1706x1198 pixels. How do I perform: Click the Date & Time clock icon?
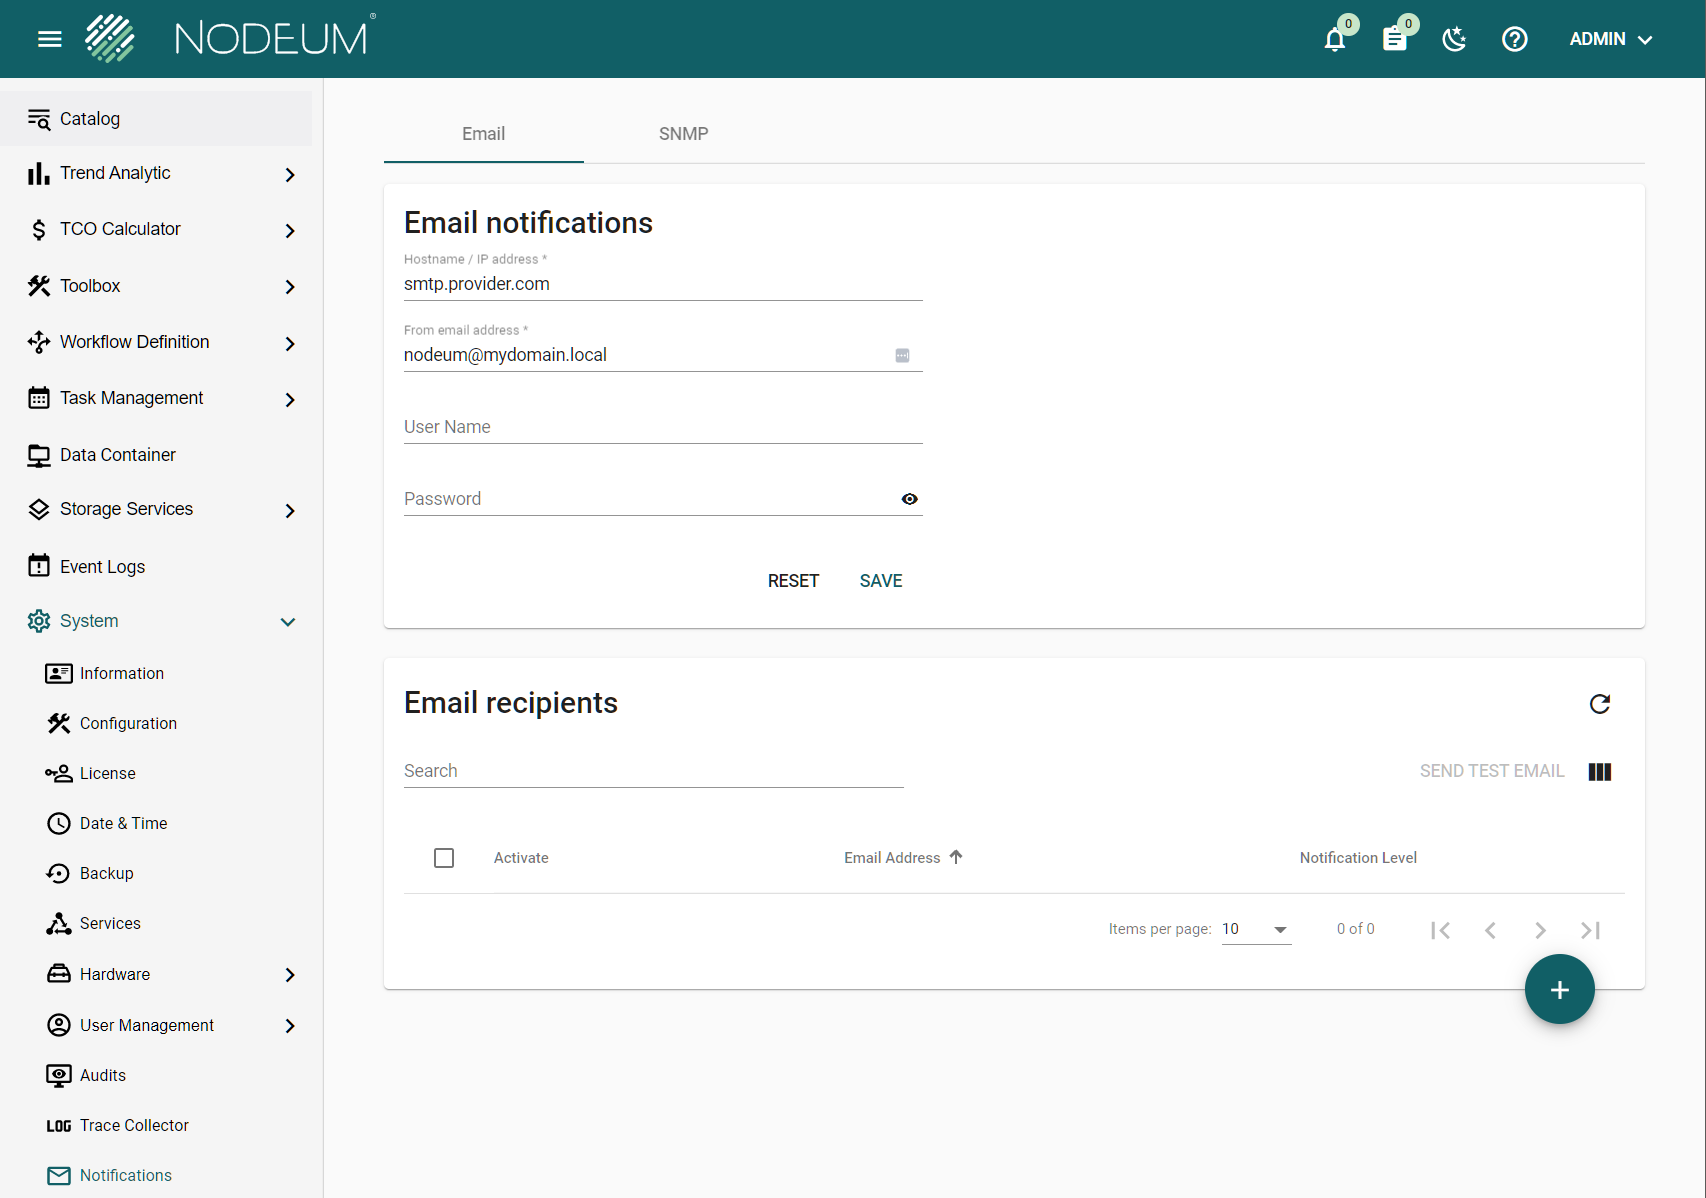[59, 824]
